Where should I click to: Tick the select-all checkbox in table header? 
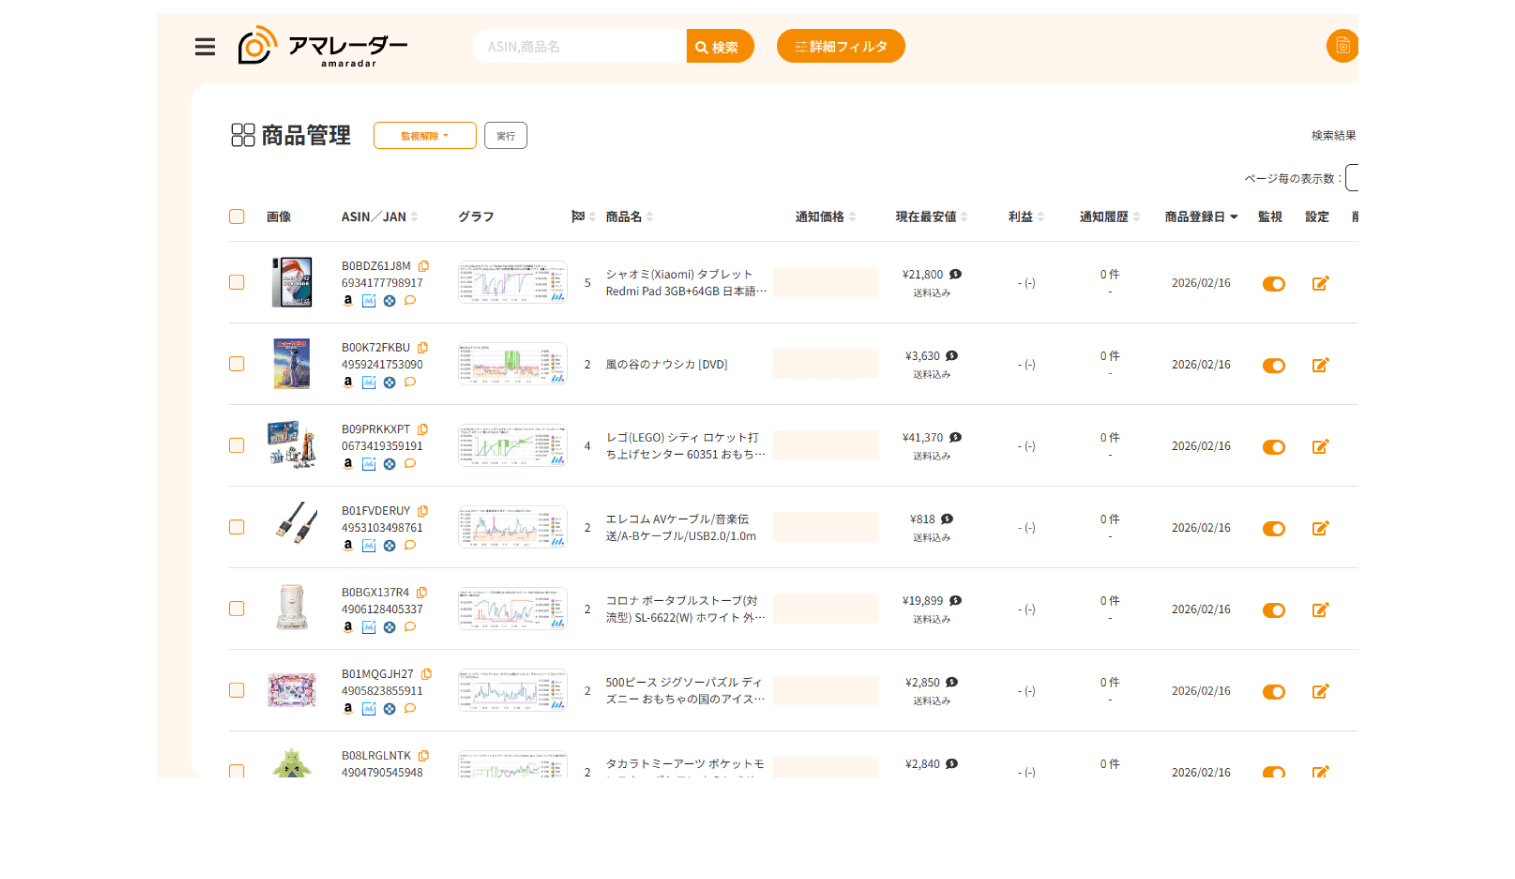pos(237,217)
